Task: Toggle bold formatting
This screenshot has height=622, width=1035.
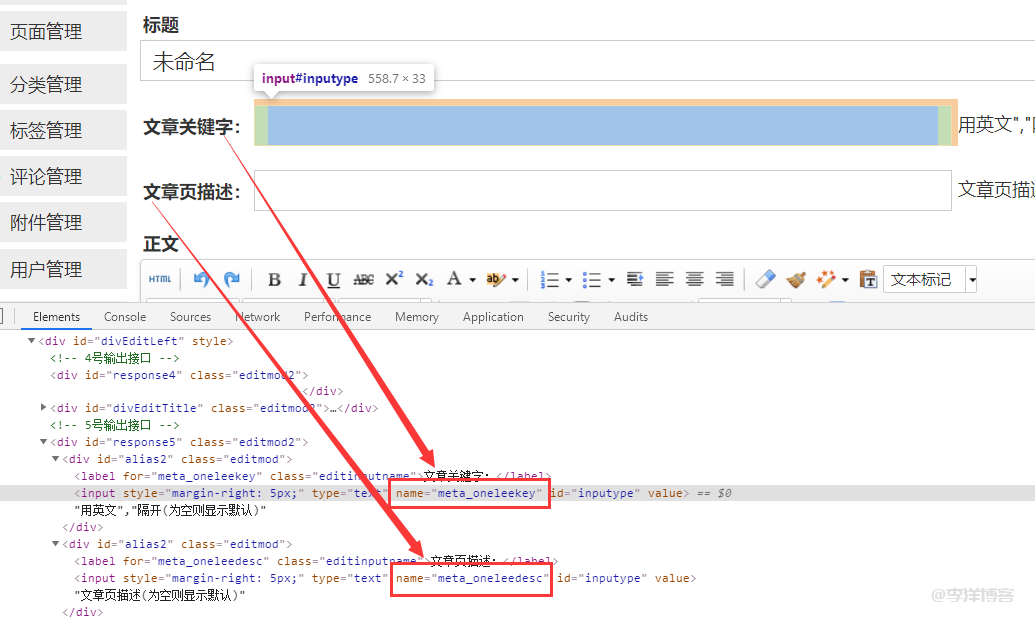Action: 274,280
